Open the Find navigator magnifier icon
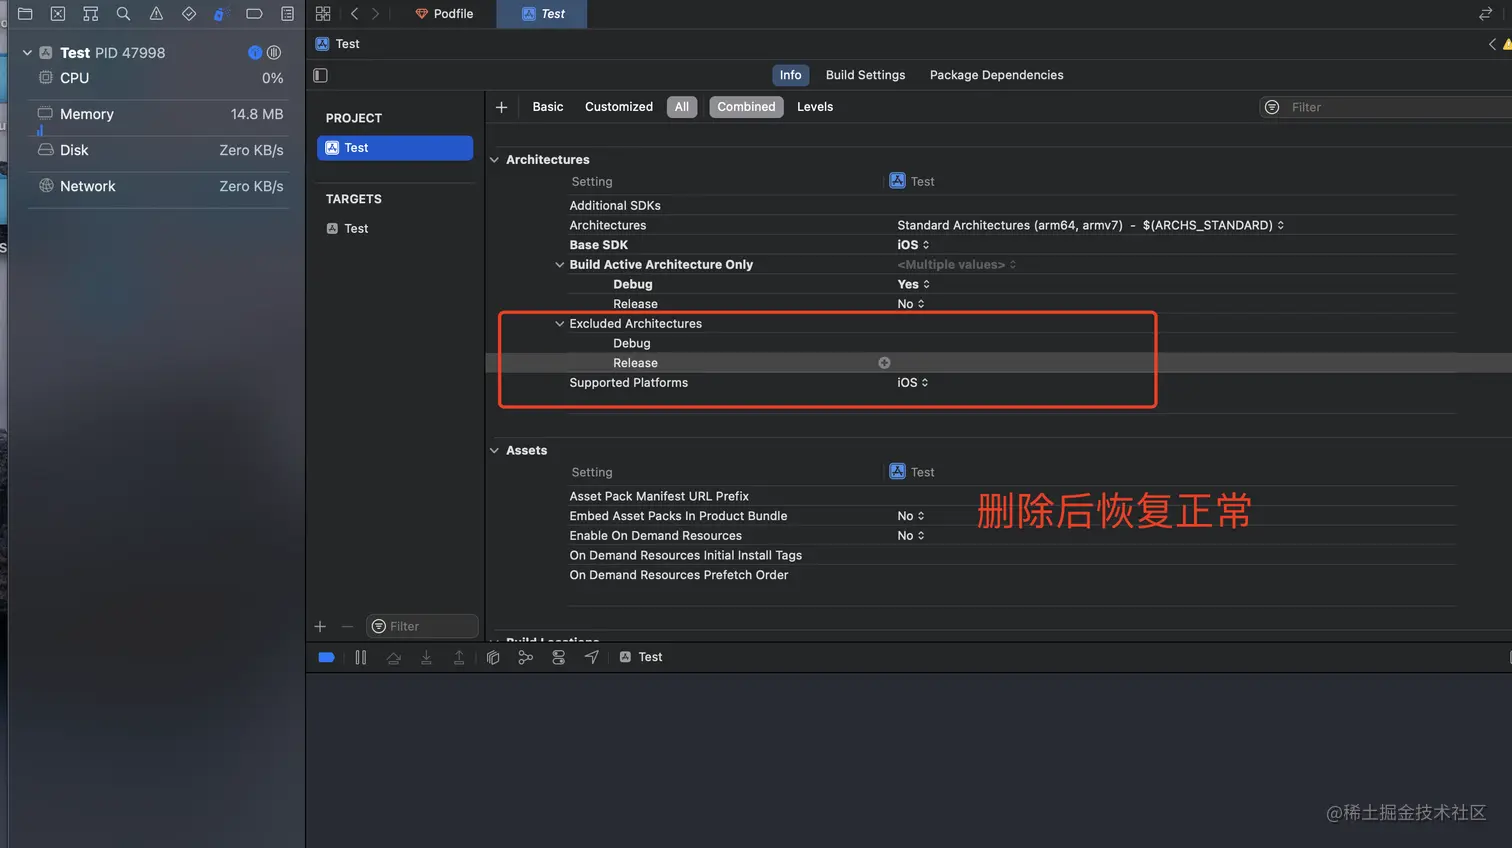The height and width of the screenshot is (848, 1512). pos(123,14)
